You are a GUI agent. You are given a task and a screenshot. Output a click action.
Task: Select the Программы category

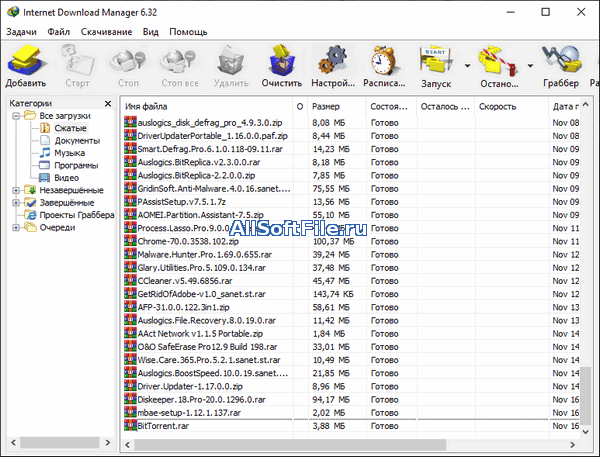[76, 165]
